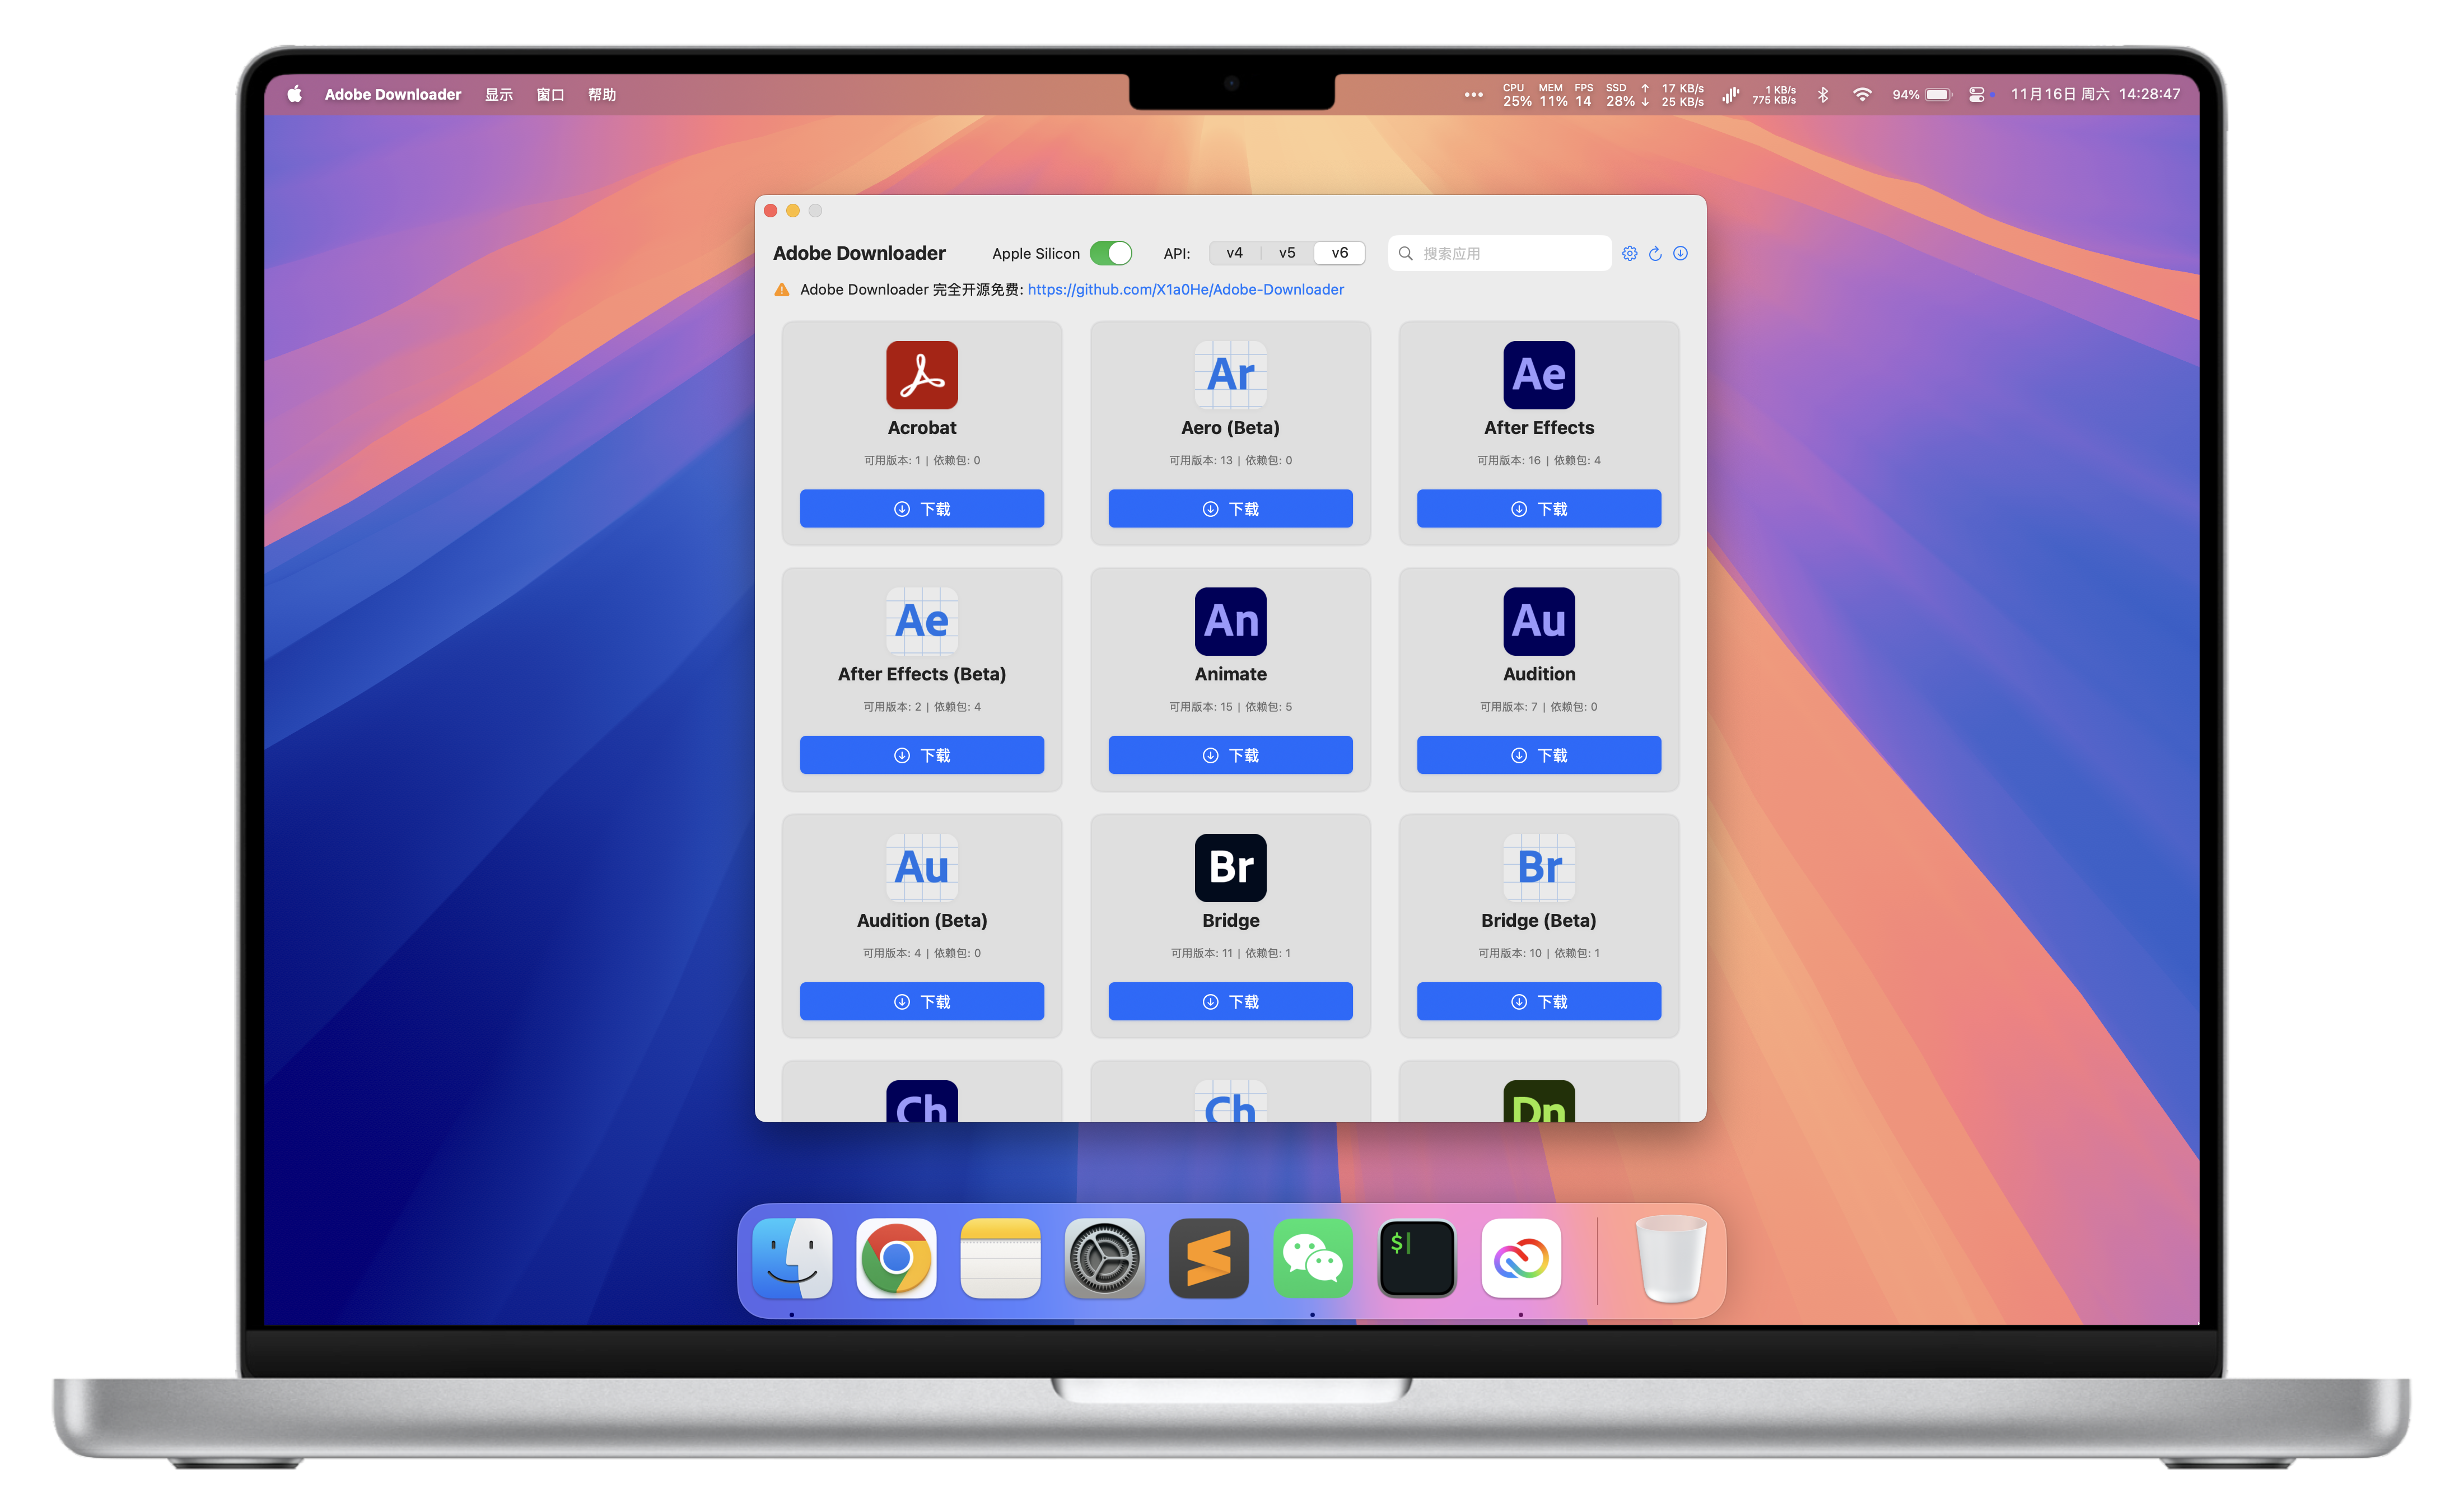2464x1512 pixels.
Task: Open the 帮助 menu in the menu bar
Action: 602,94
